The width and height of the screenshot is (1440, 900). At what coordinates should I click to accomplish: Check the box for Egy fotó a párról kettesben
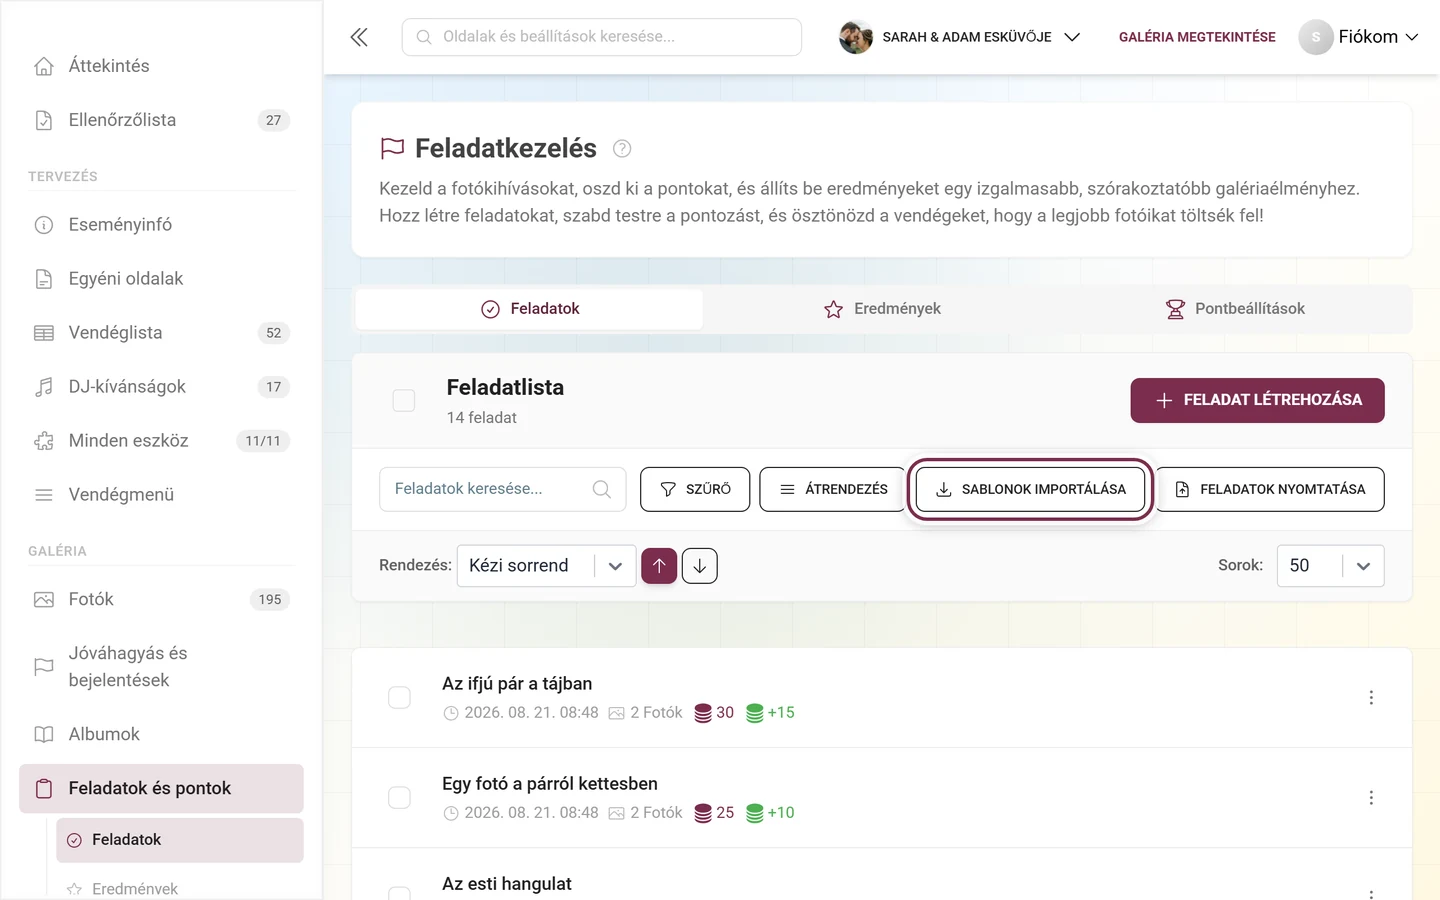tap(399, 797)
